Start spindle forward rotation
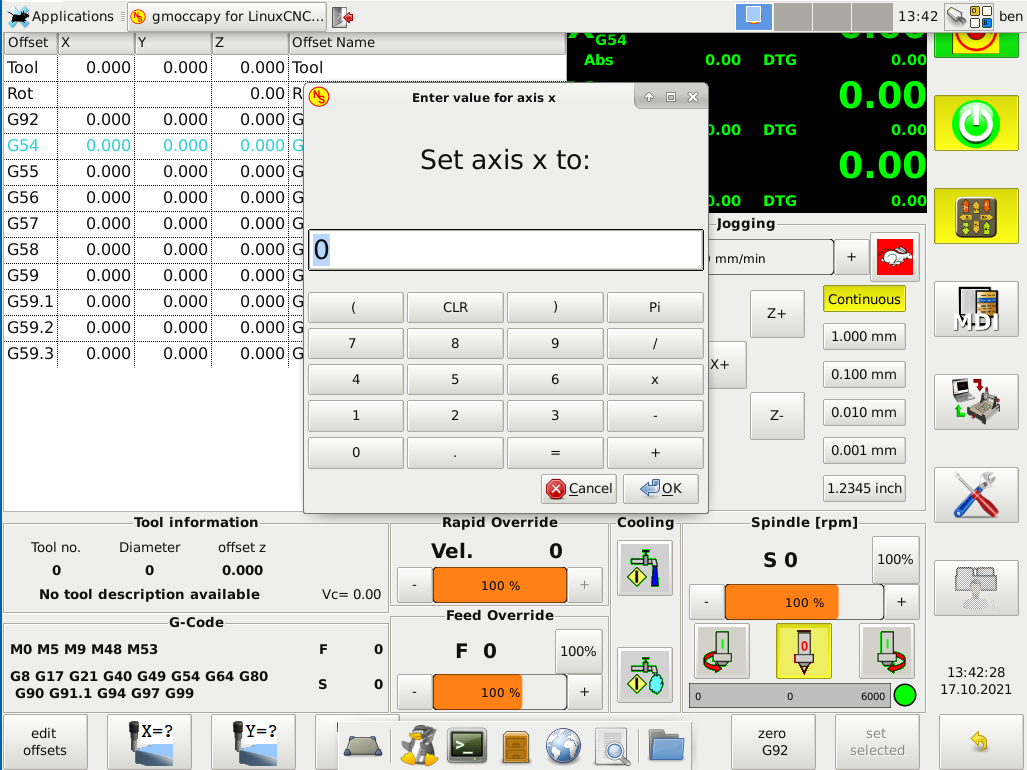 click(x=887, y=651)
